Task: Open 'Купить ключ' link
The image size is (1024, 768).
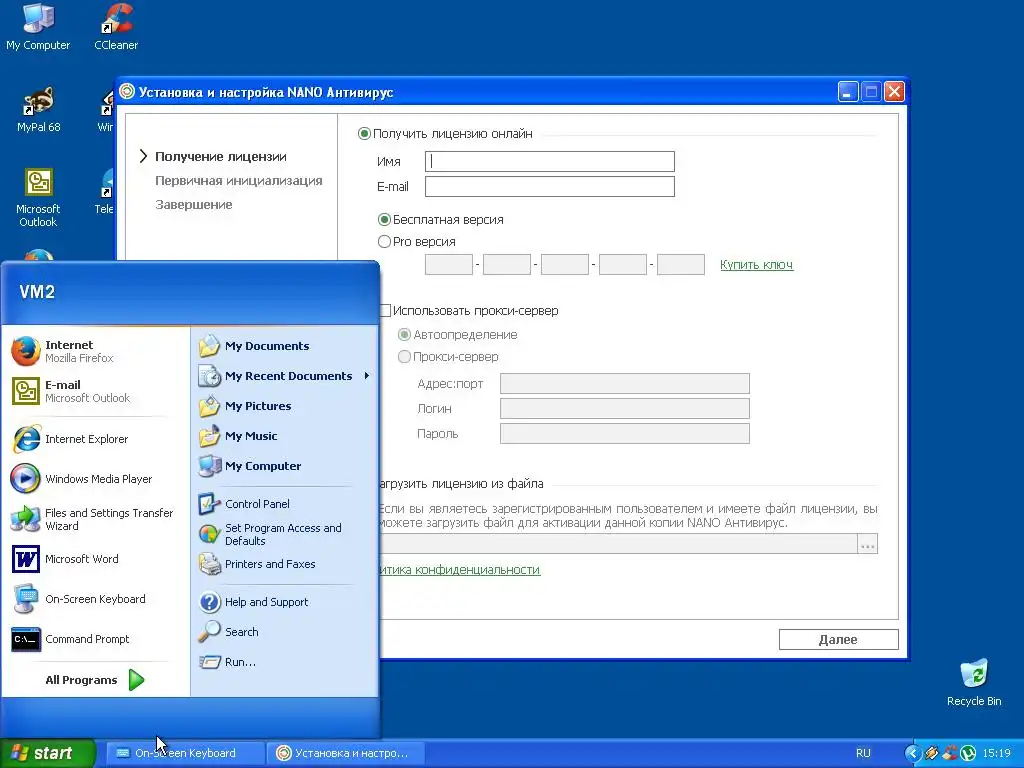Action: coord(756,264)
